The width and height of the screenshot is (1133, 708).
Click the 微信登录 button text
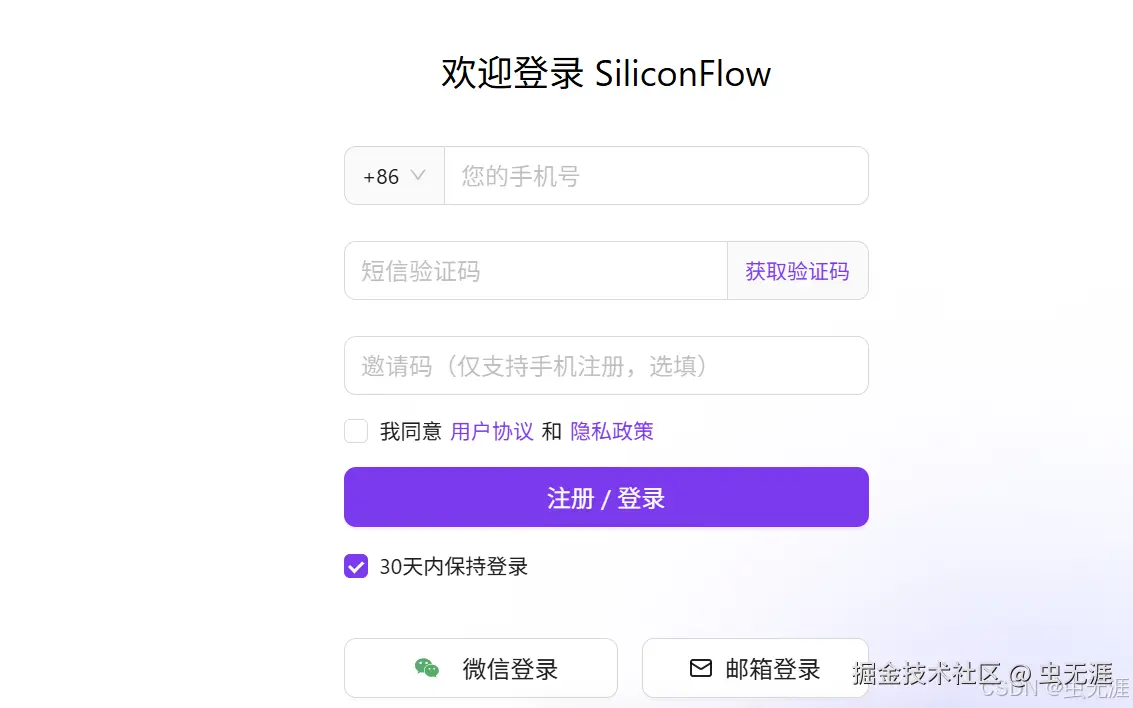(508, 668)
